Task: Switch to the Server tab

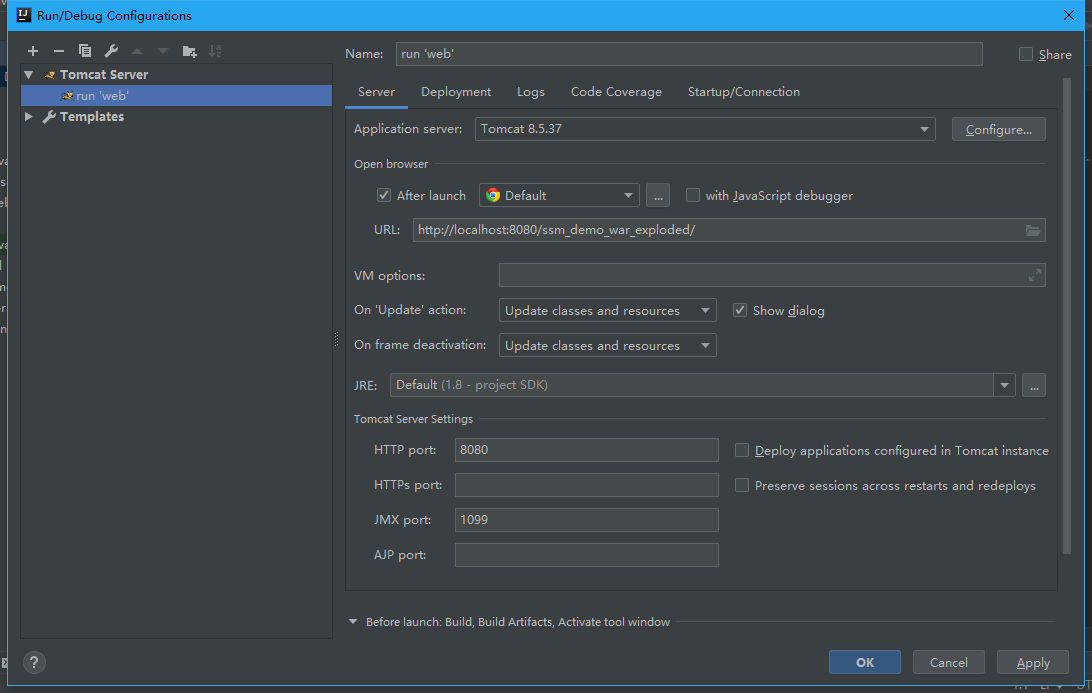Action: pyautogui.click(x=376, y=92)
